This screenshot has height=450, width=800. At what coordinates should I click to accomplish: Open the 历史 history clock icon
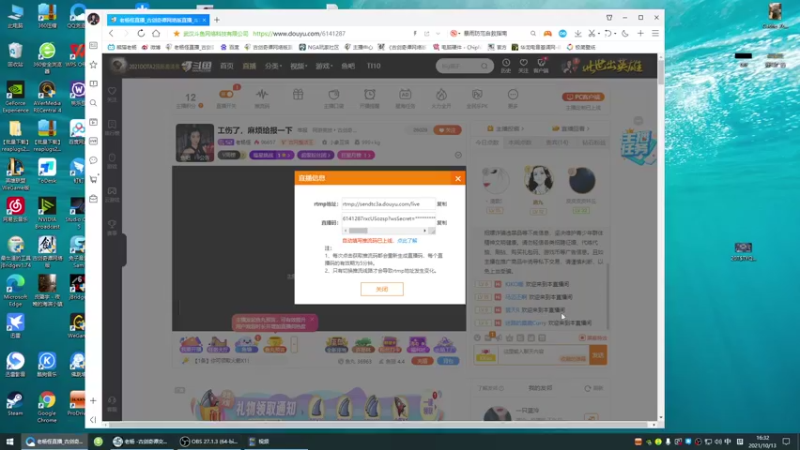point(506,65)
